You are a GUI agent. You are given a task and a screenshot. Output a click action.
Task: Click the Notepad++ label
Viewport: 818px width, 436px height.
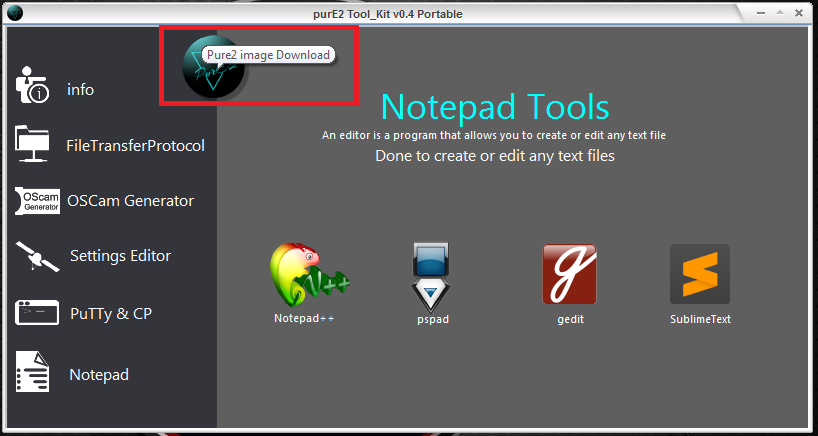(304, 318)
